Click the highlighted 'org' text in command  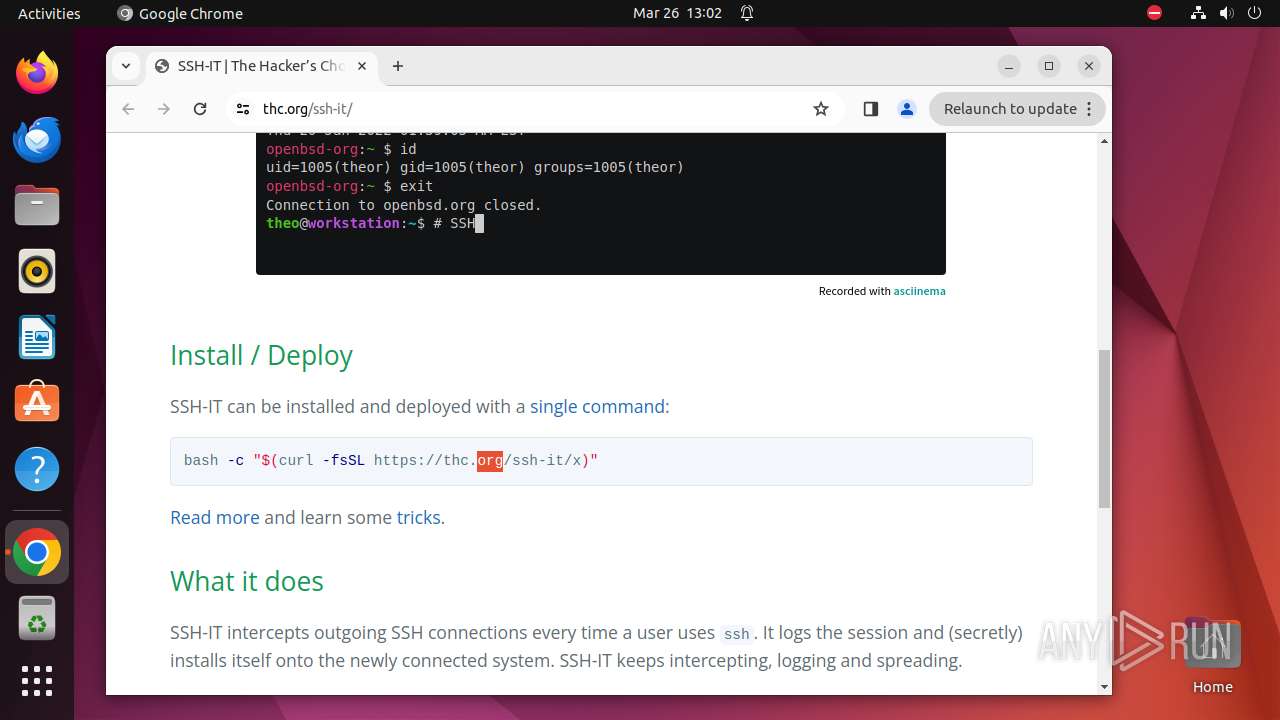click(490, 460)
